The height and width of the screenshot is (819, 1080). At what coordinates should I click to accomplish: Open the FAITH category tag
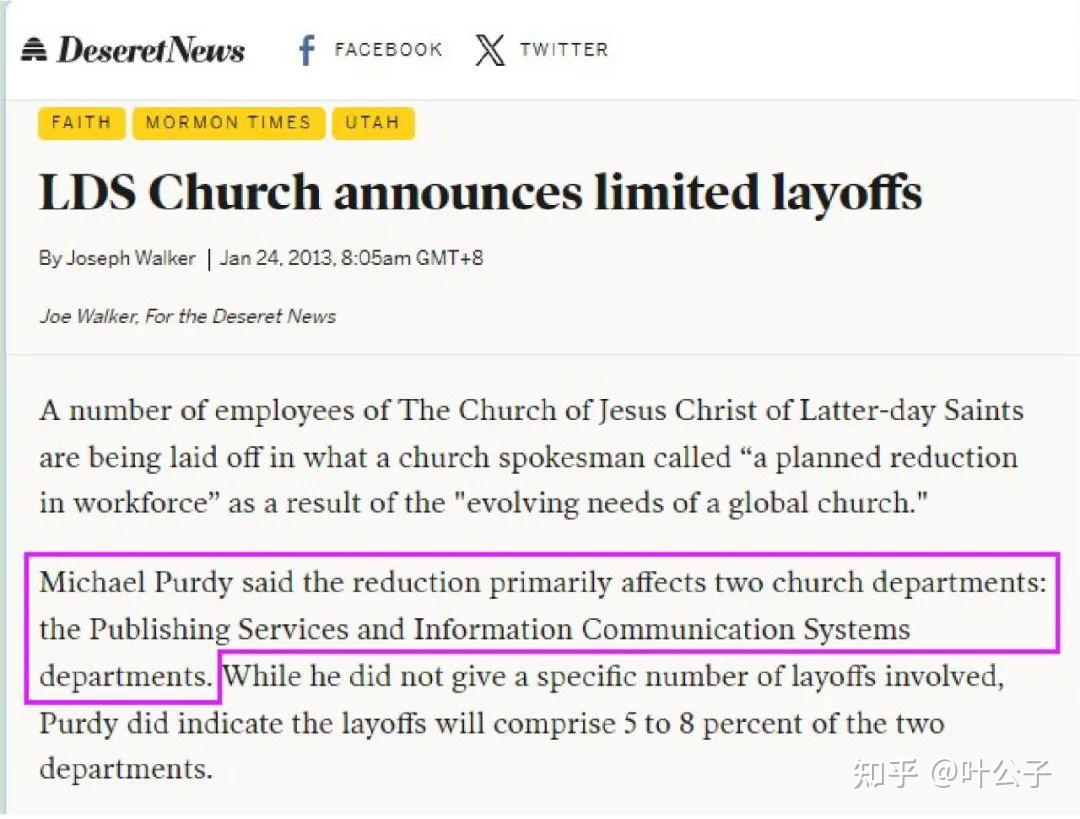[x=81, y=123]
